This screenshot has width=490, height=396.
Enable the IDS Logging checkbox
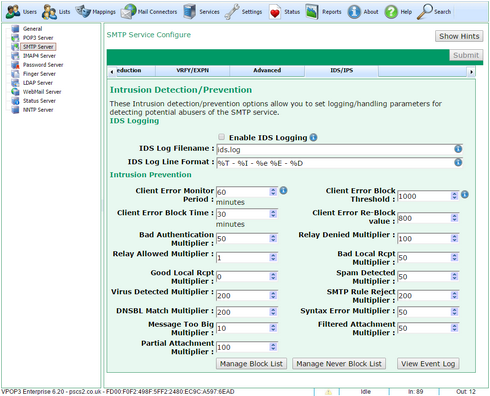[221, 137]
